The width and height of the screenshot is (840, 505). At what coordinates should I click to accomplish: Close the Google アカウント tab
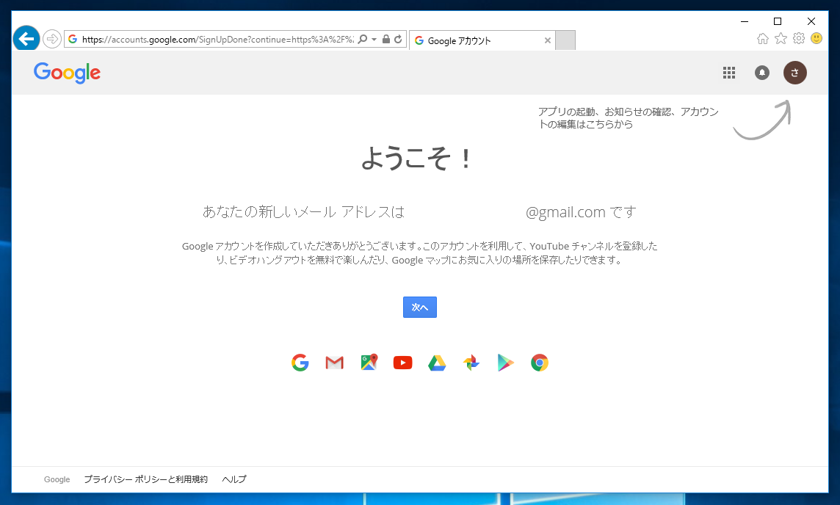(548, 40)
